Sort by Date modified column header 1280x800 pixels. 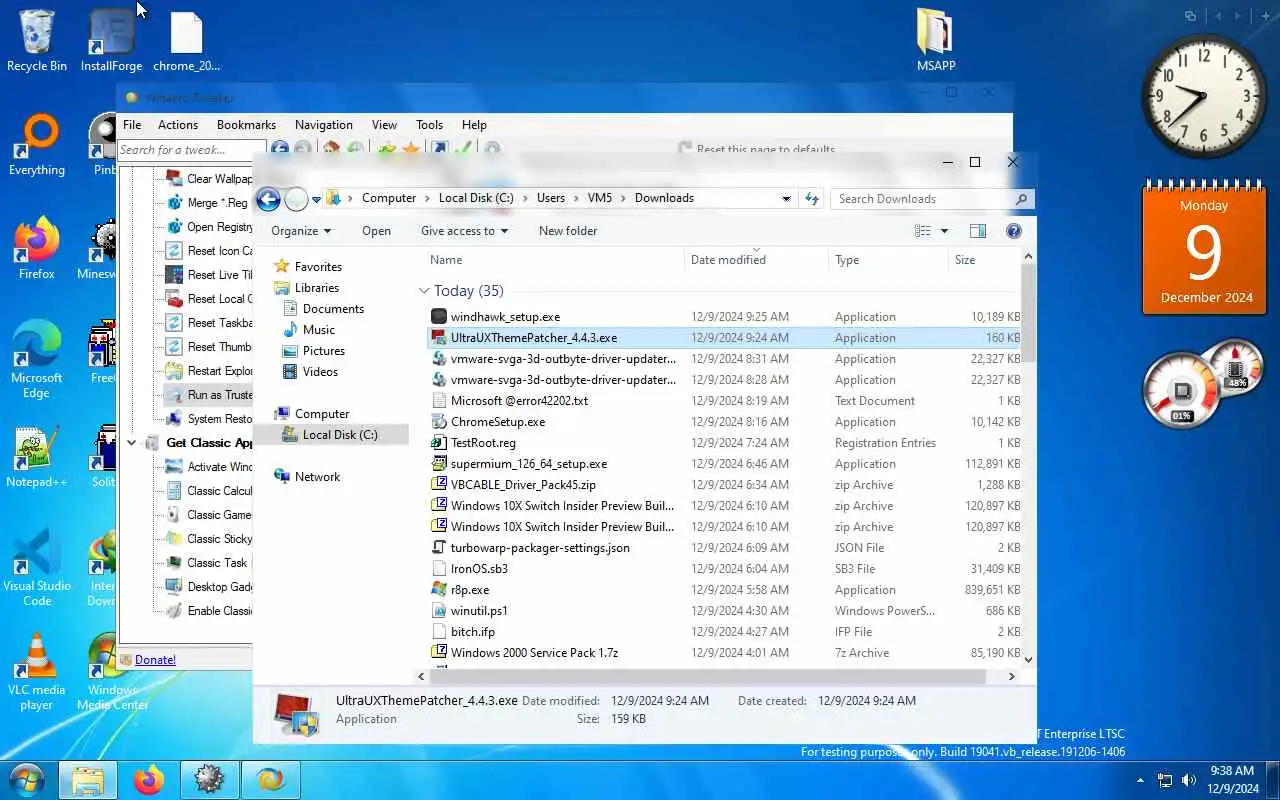click(x=728, y=260)
